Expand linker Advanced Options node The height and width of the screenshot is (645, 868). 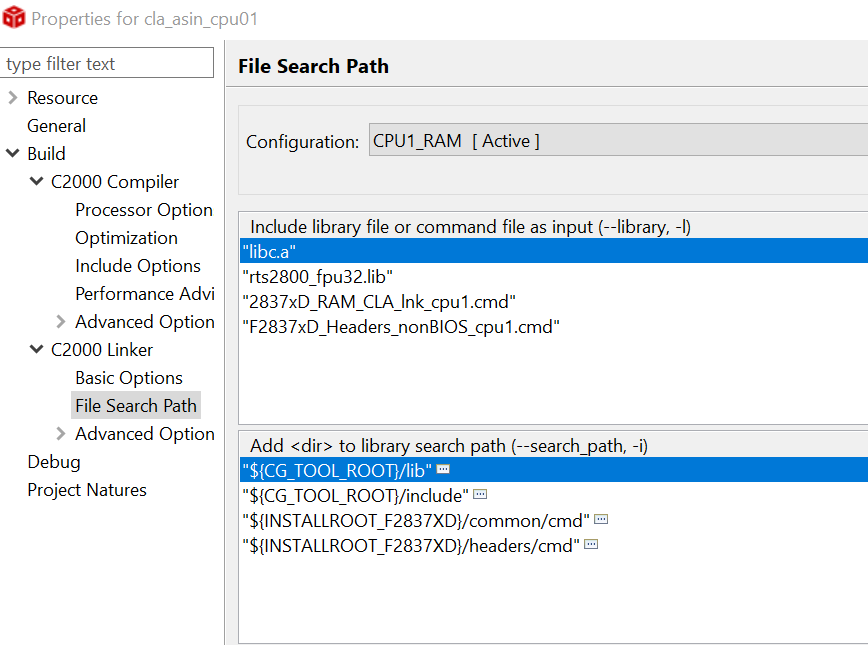coord(61,434)
